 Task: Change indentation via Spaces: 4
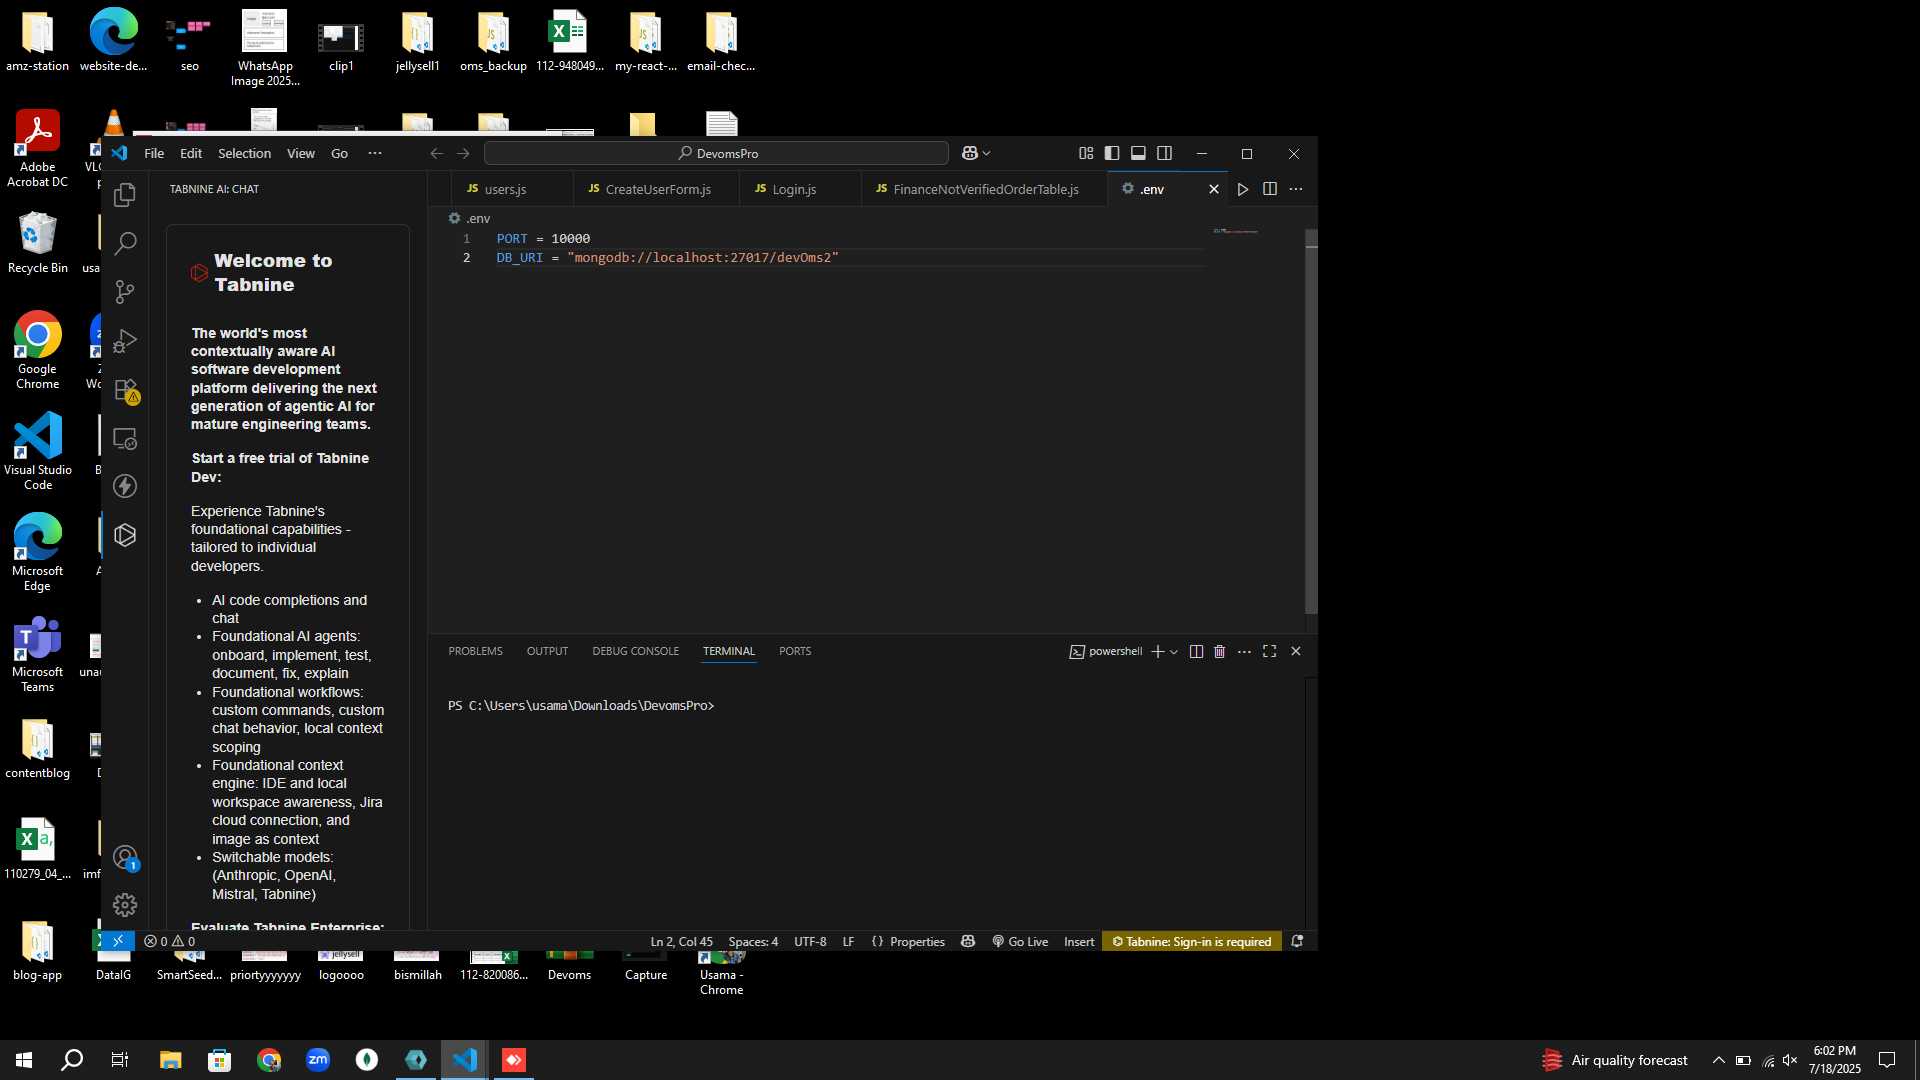[753, 941]
